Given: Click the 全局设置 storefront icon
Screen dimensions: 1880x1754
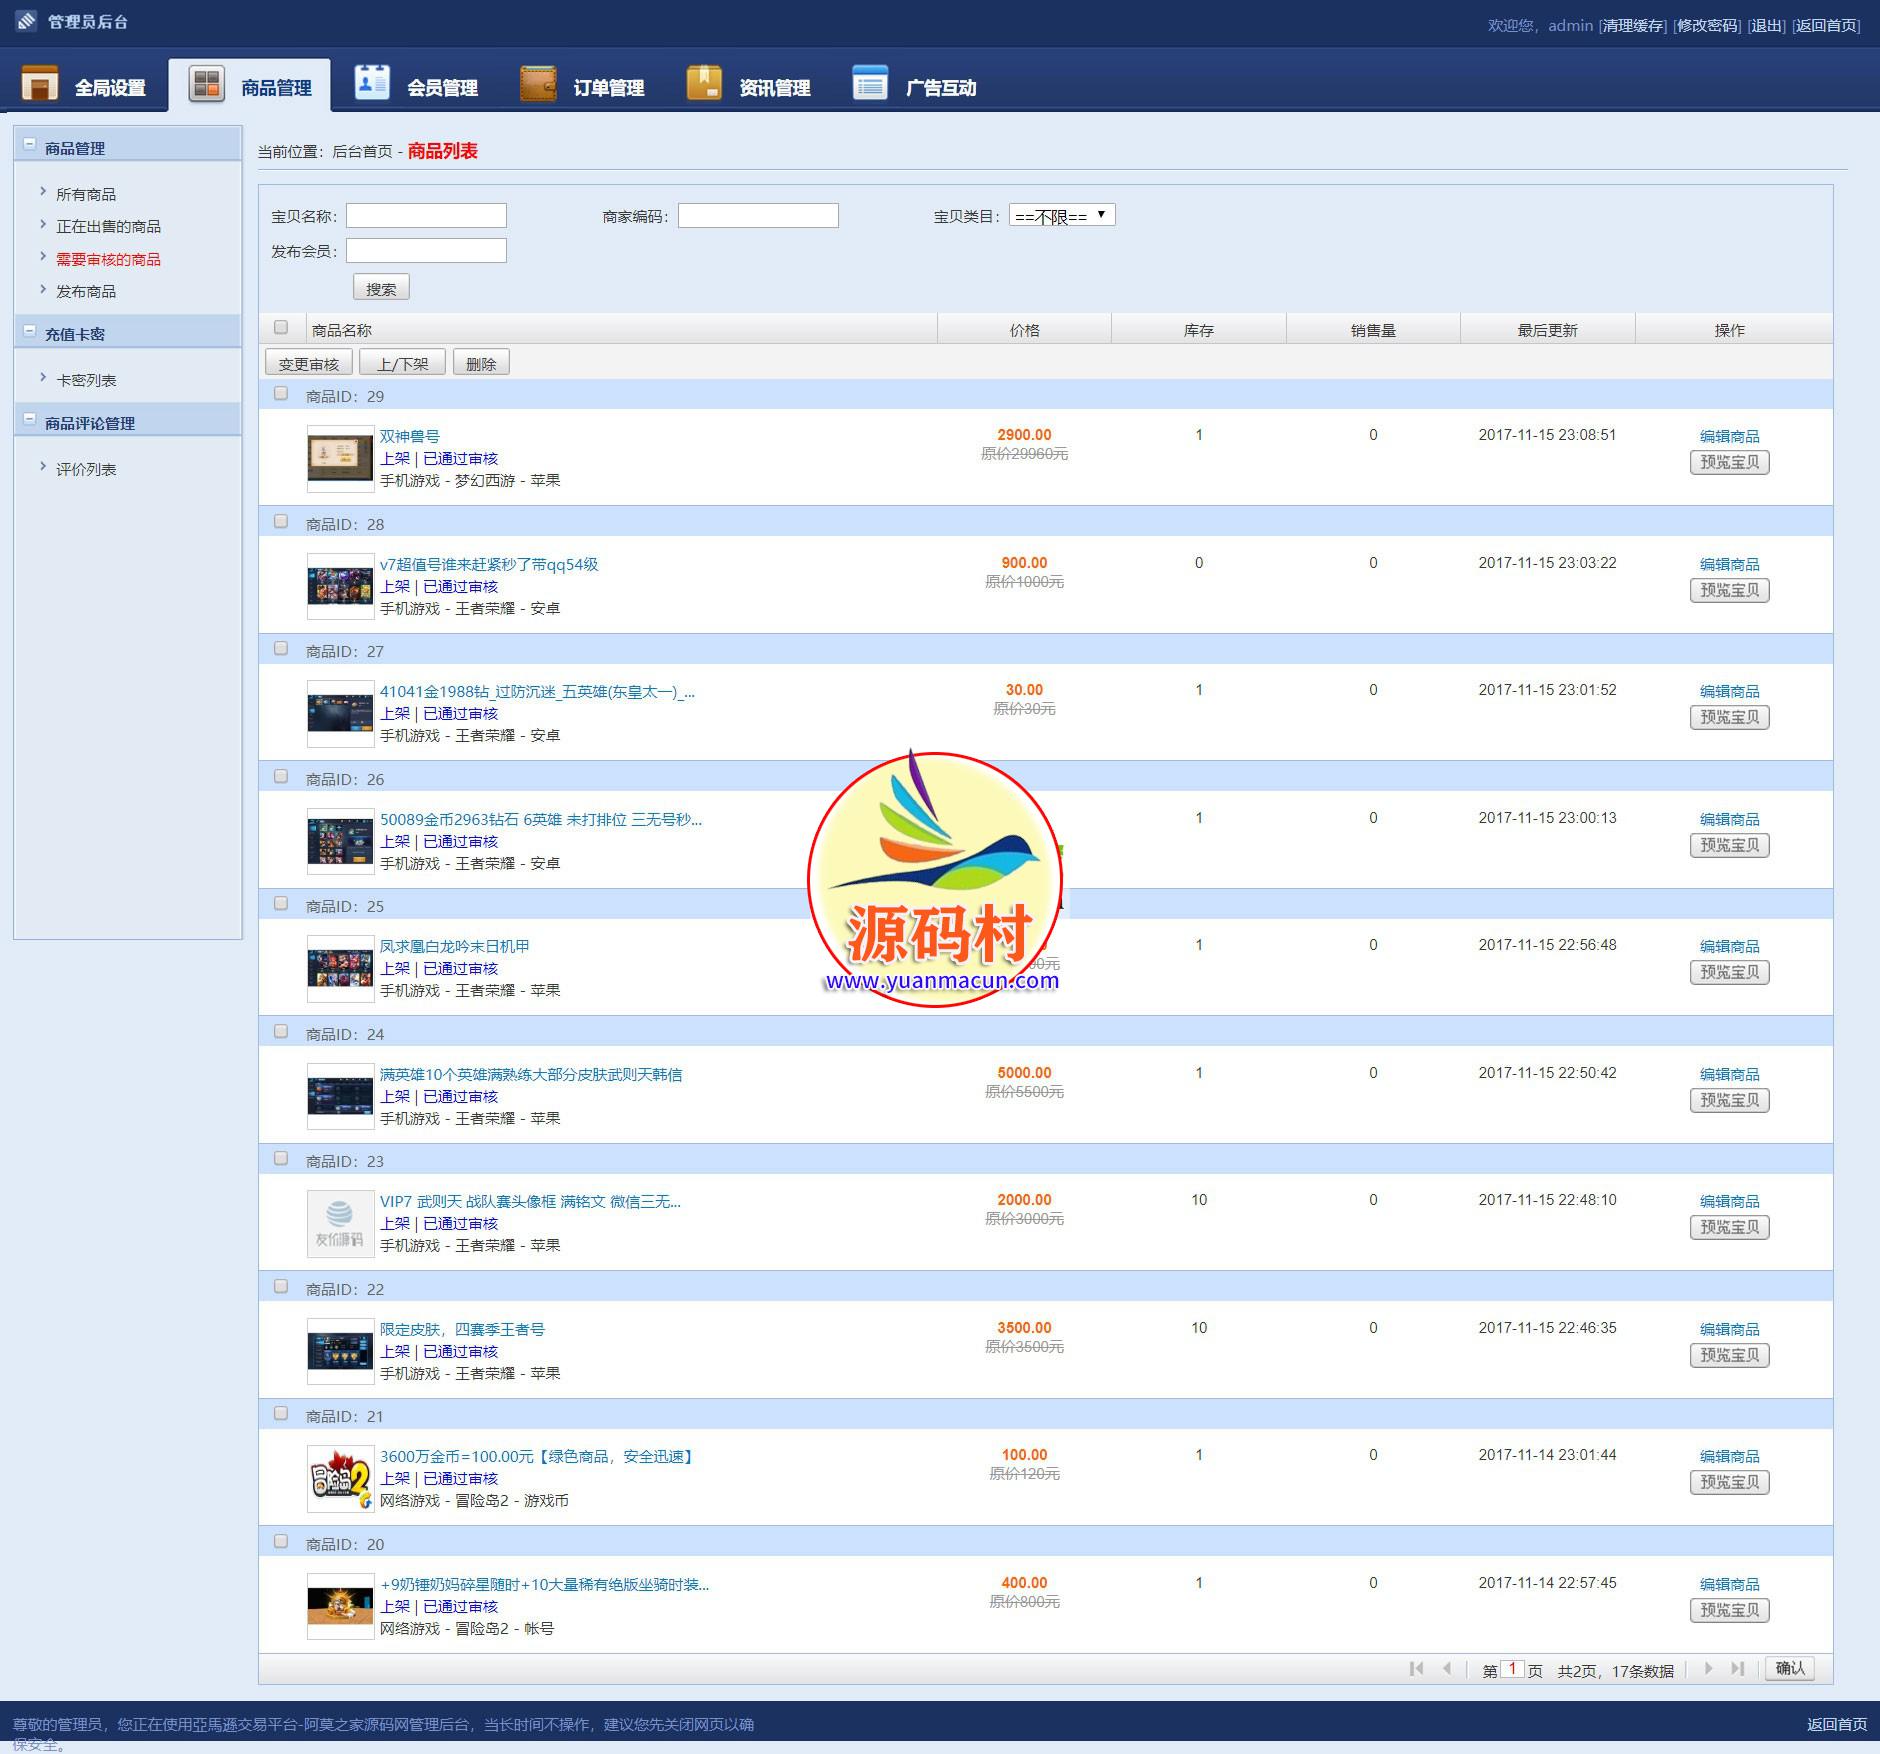Looking at the screenshot, I should point(40,84).
